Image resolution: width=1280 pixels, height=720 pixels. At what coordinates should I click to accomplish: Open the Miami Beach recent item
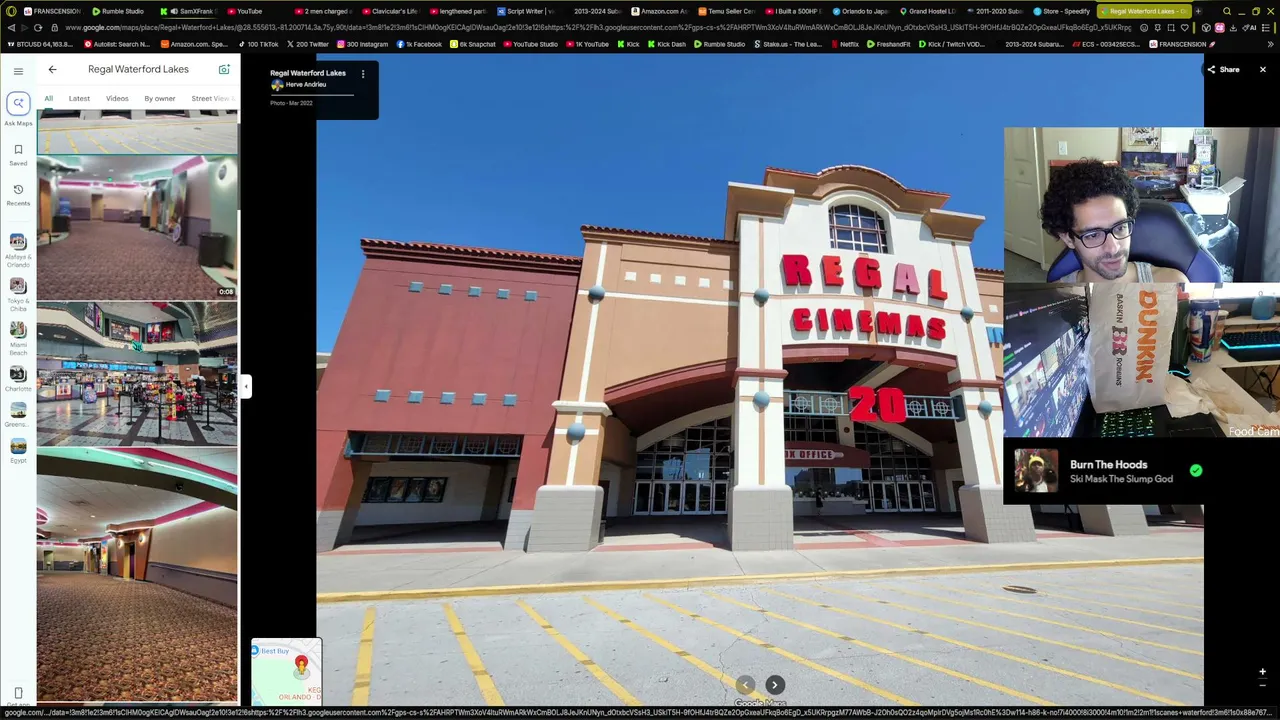(18, 338)
